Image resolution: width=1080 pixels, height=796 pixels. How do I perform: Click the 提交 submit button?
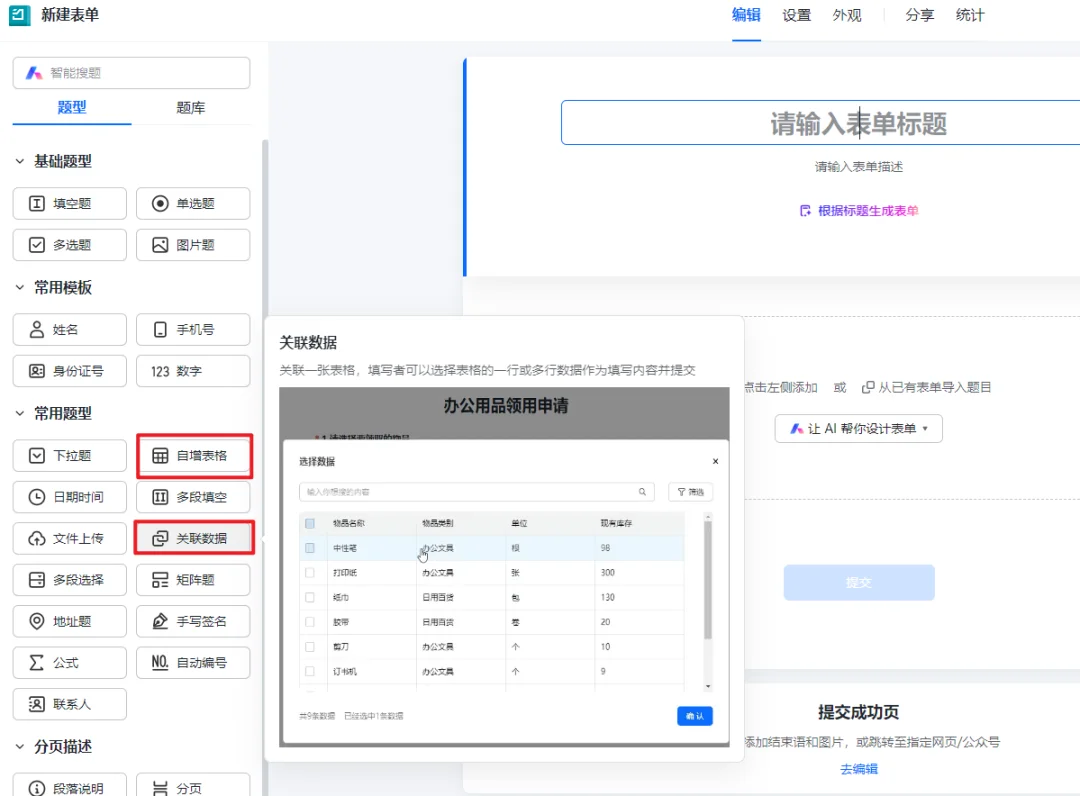(x=859, y=583)
